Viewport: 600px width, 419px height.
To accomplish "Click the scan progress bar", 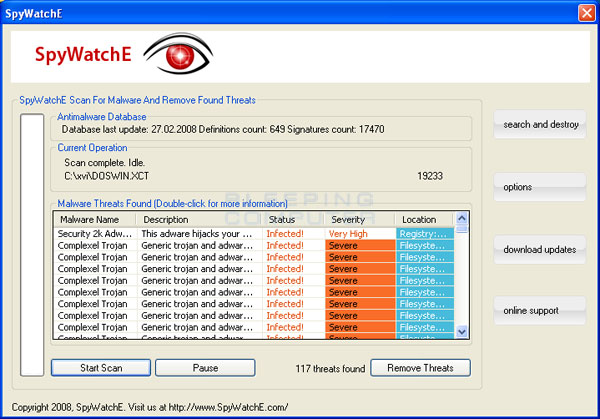I will pos(32,245).
